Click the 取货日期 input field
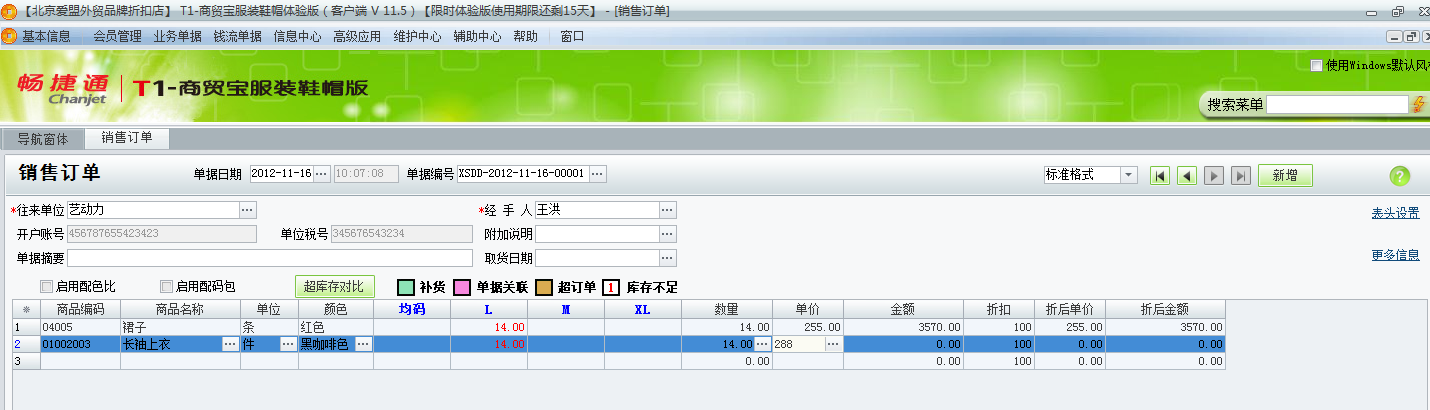1430x410 pixels. 598,258
